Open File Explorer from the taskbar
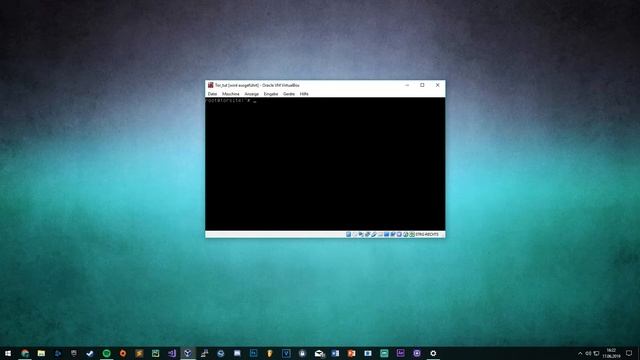640x360 pixels. point(41,353)
